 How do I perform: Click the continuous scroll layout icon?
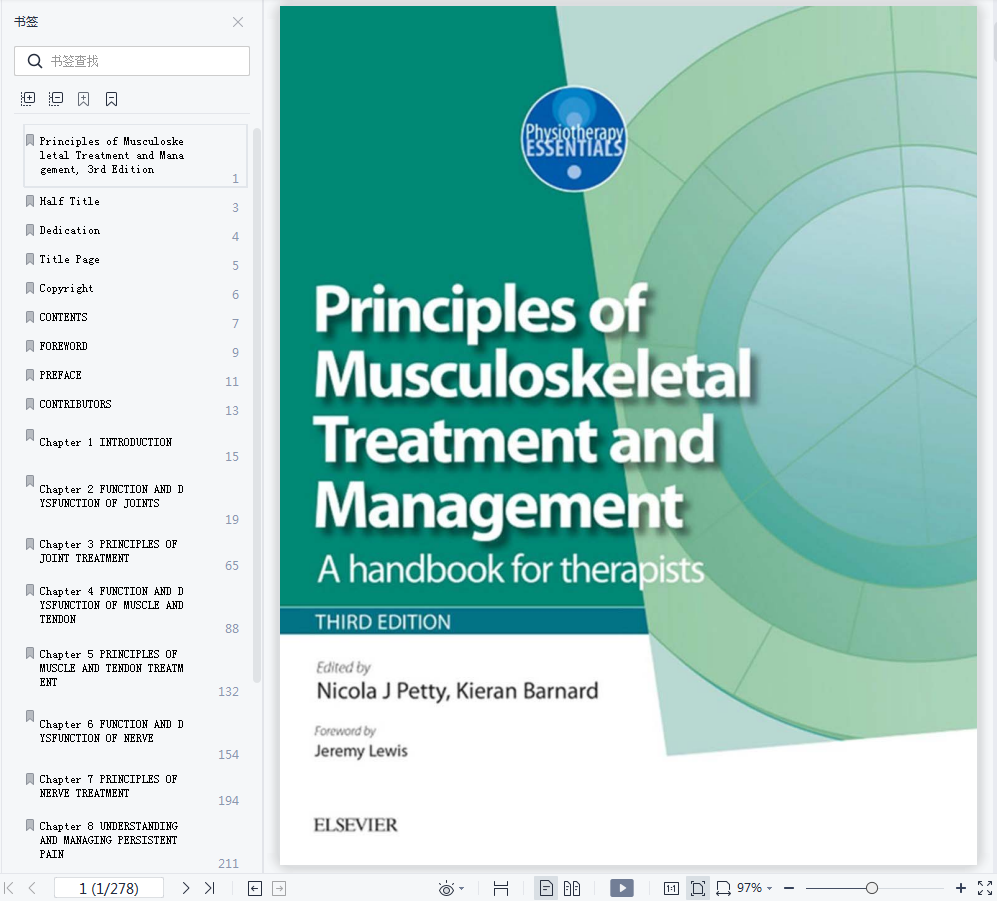[501, 888]
